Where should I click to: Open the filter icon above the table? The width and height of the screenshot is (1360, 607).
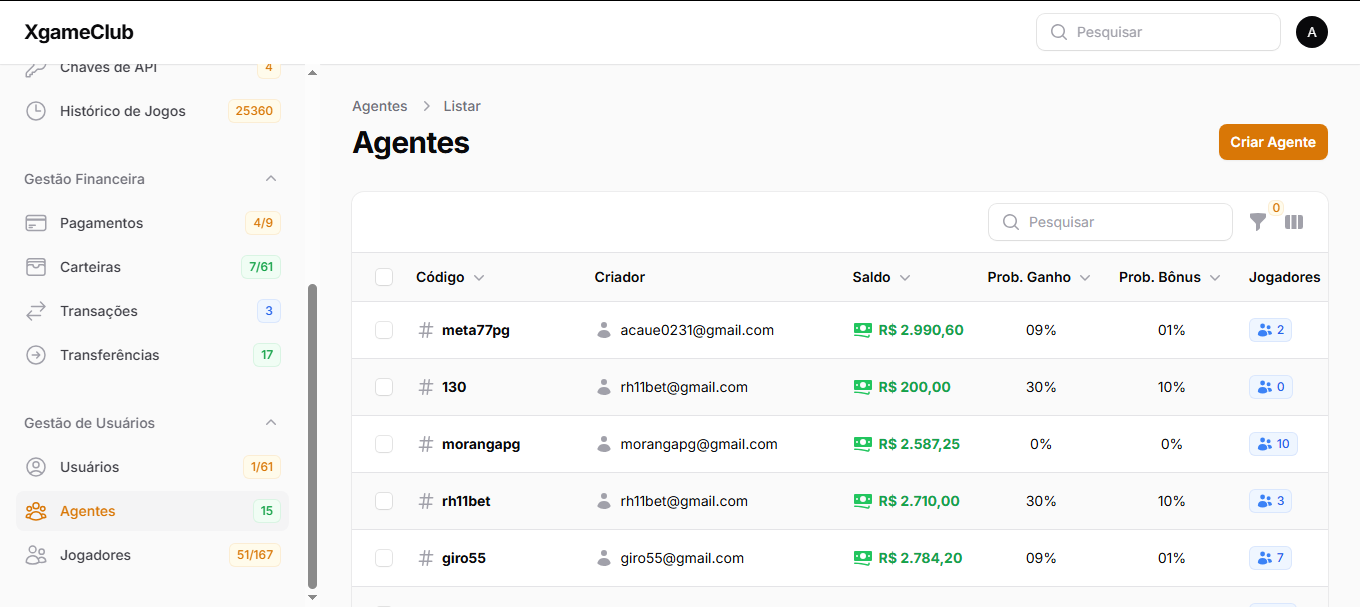[x=1258, y=222]
